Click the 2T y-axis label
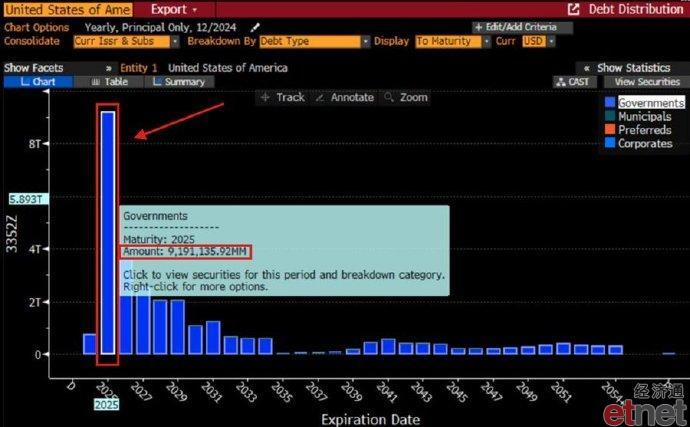Image resolution: width=690 pixels, height=427 pixels. click(35, 302)
